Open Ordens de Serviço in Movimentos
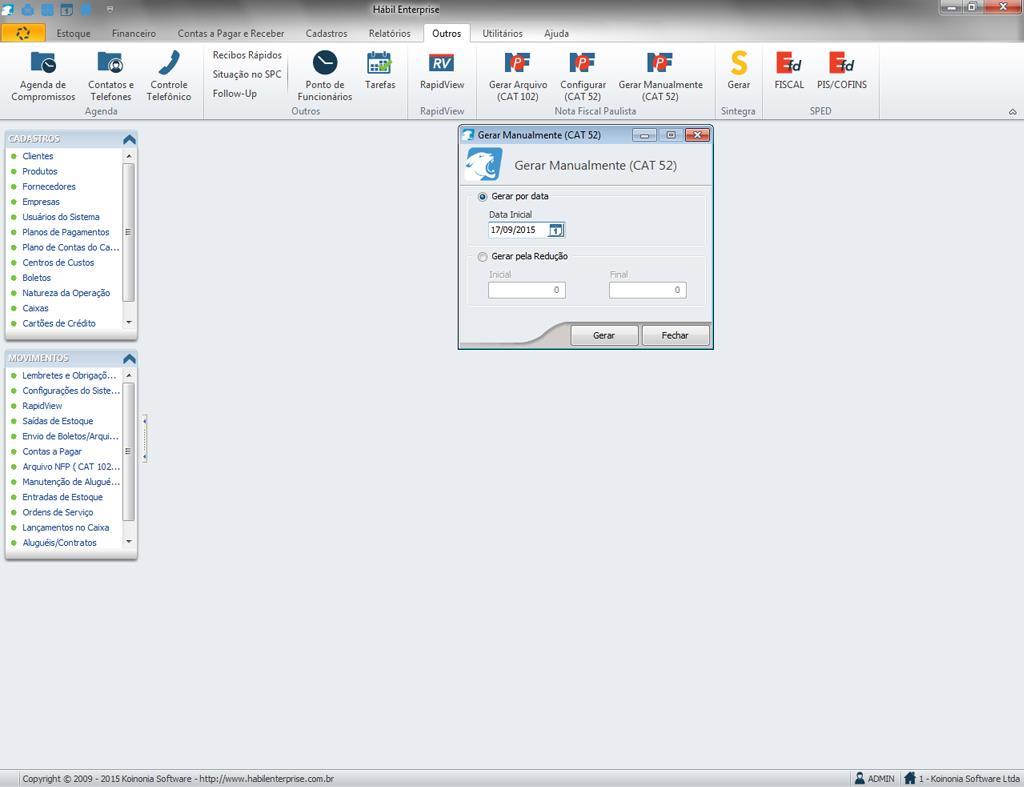This screenshot has height=787, width=1024. [x=57, y=512]
